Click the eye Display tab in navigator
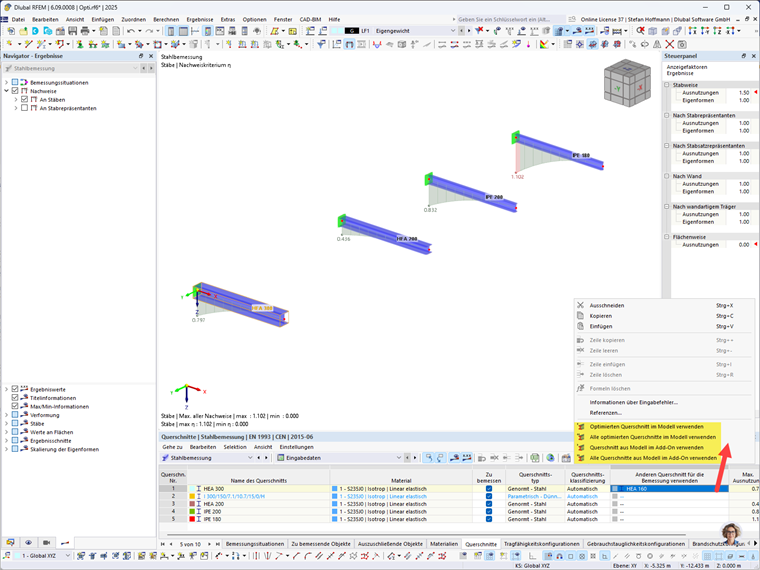760x570 pixels. pos(29,542)
